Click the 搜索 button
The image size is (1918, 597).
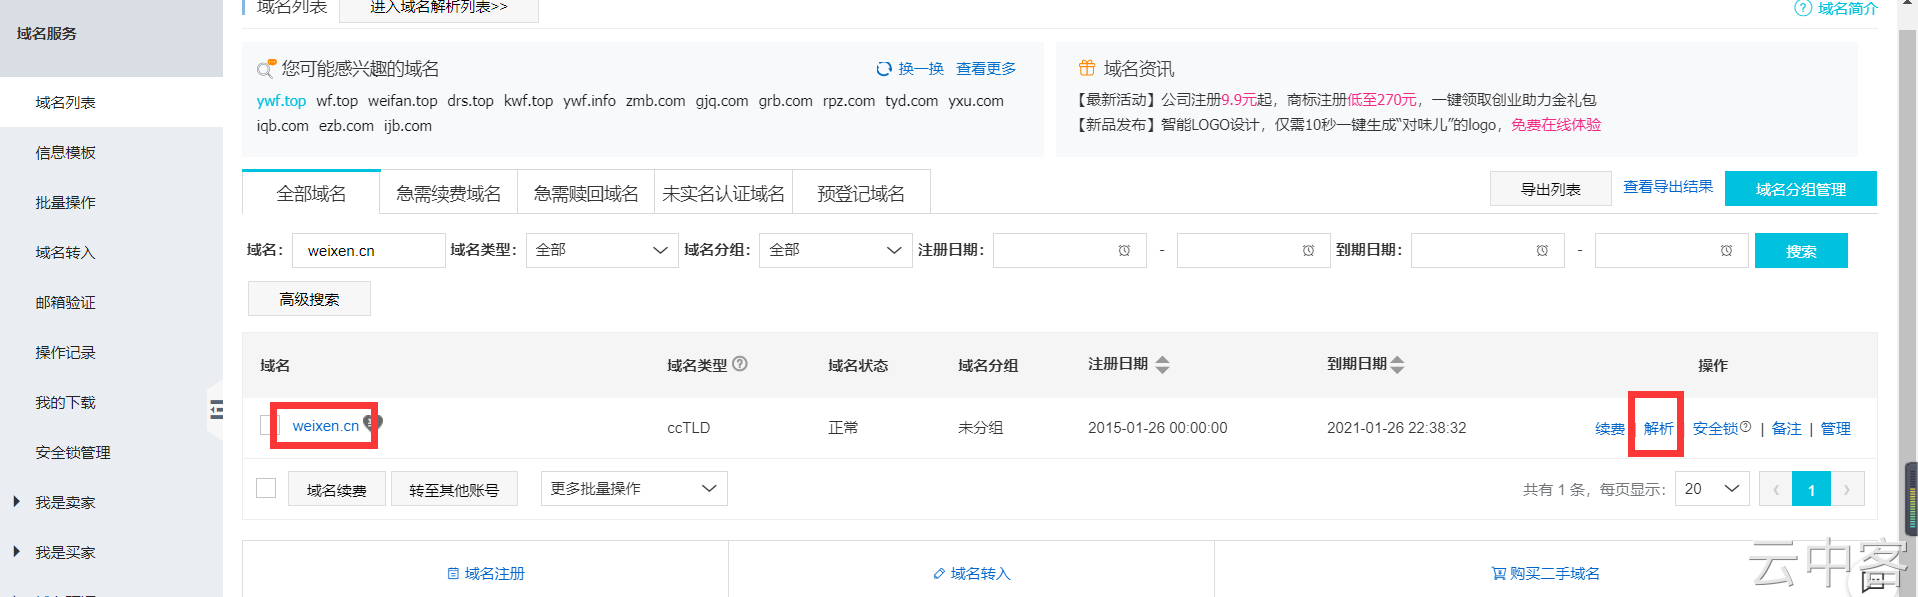click(x=1801, y=251)
